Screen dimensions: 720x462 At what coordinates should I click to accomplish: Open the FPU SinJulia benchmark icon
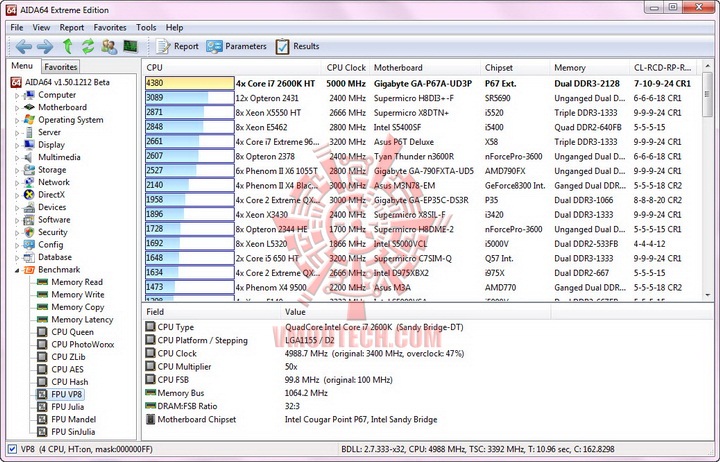pyautogui.click(x=42, y=431)
